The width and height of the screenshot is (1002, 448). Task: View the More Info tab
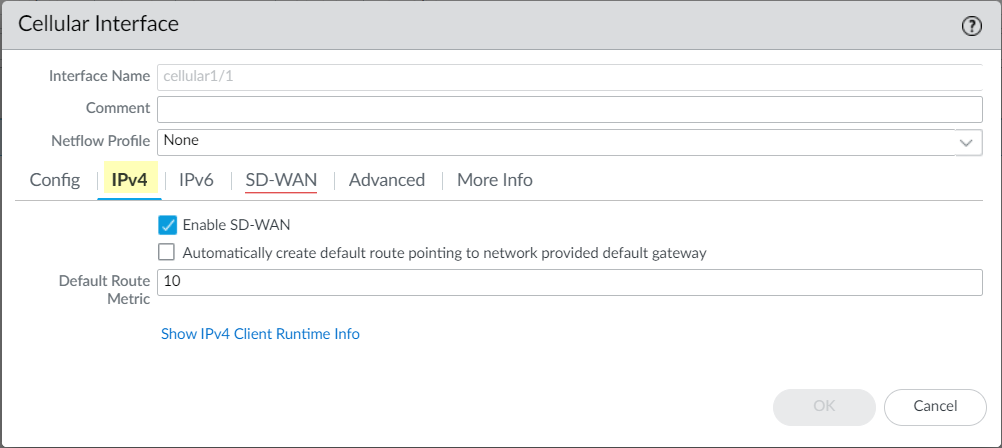point(494,180)
